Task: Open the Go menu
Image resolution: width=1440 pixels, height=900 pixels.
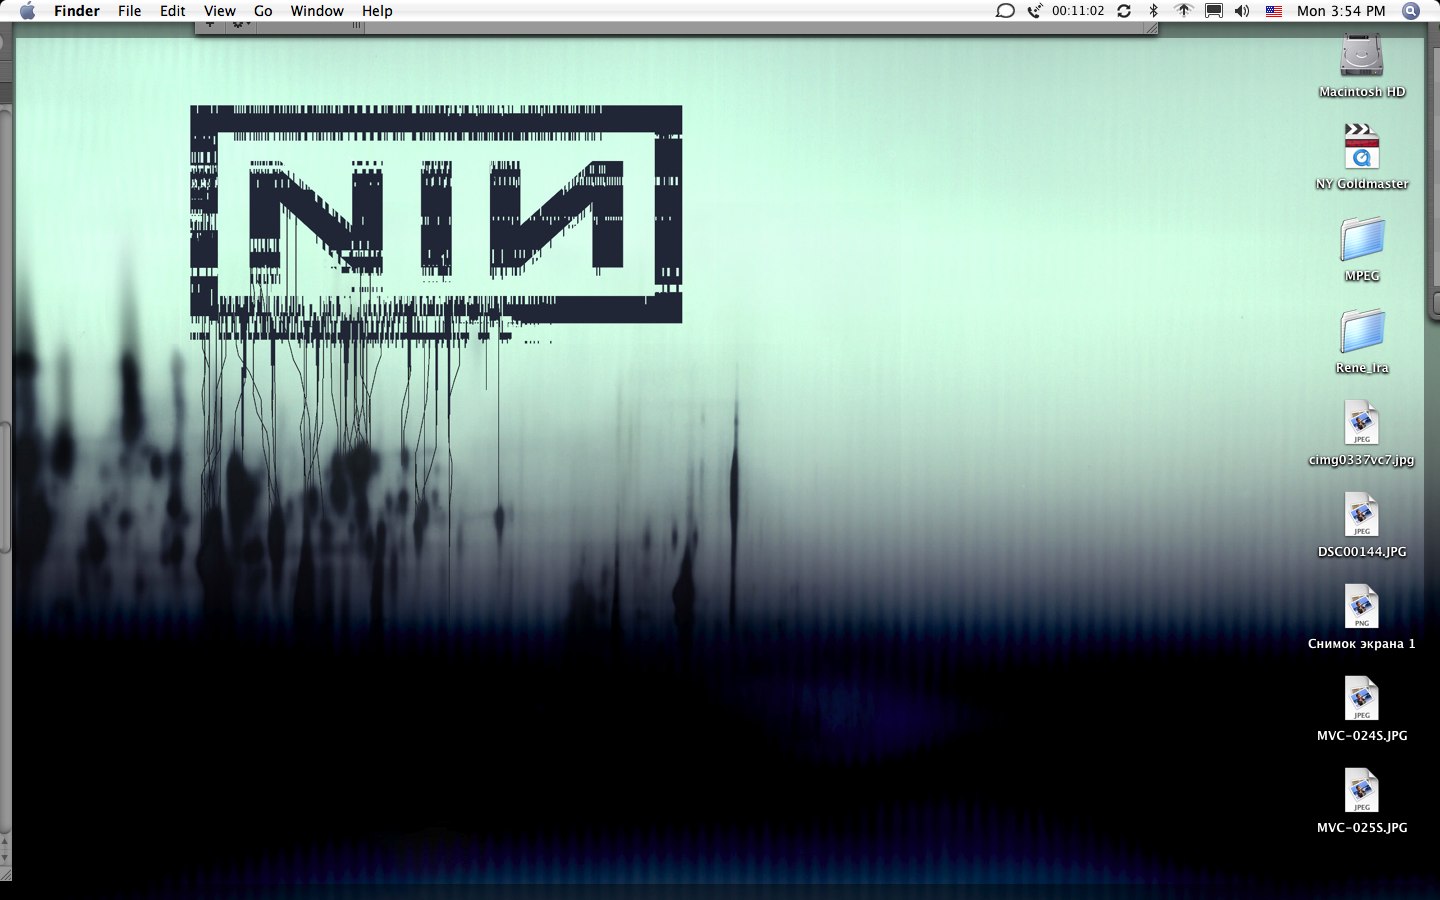Action: (263, 11)
